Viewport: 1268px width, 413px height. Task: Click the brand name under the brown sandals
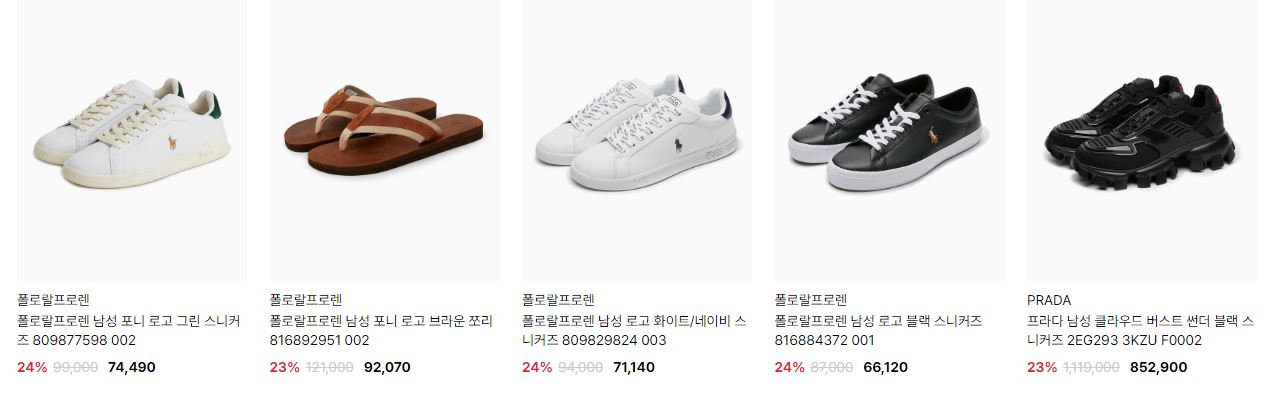(306, 300)
